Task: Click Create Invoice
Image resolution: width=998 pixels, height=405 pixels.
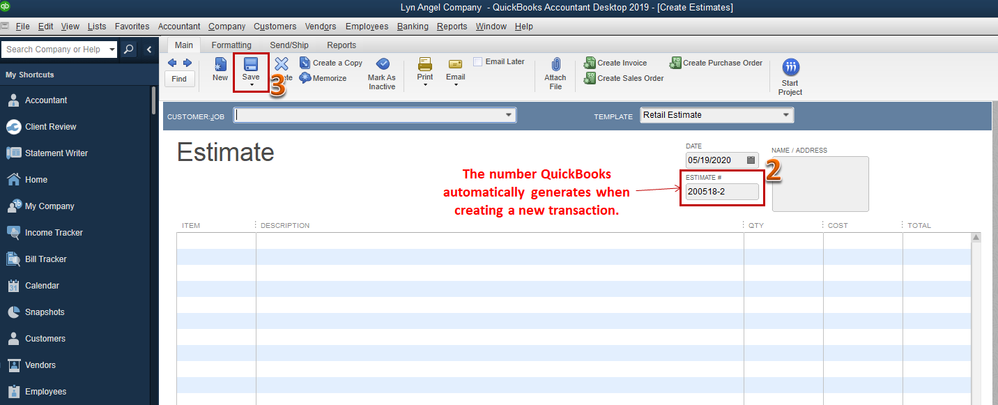Action: [x=615, y=63]
